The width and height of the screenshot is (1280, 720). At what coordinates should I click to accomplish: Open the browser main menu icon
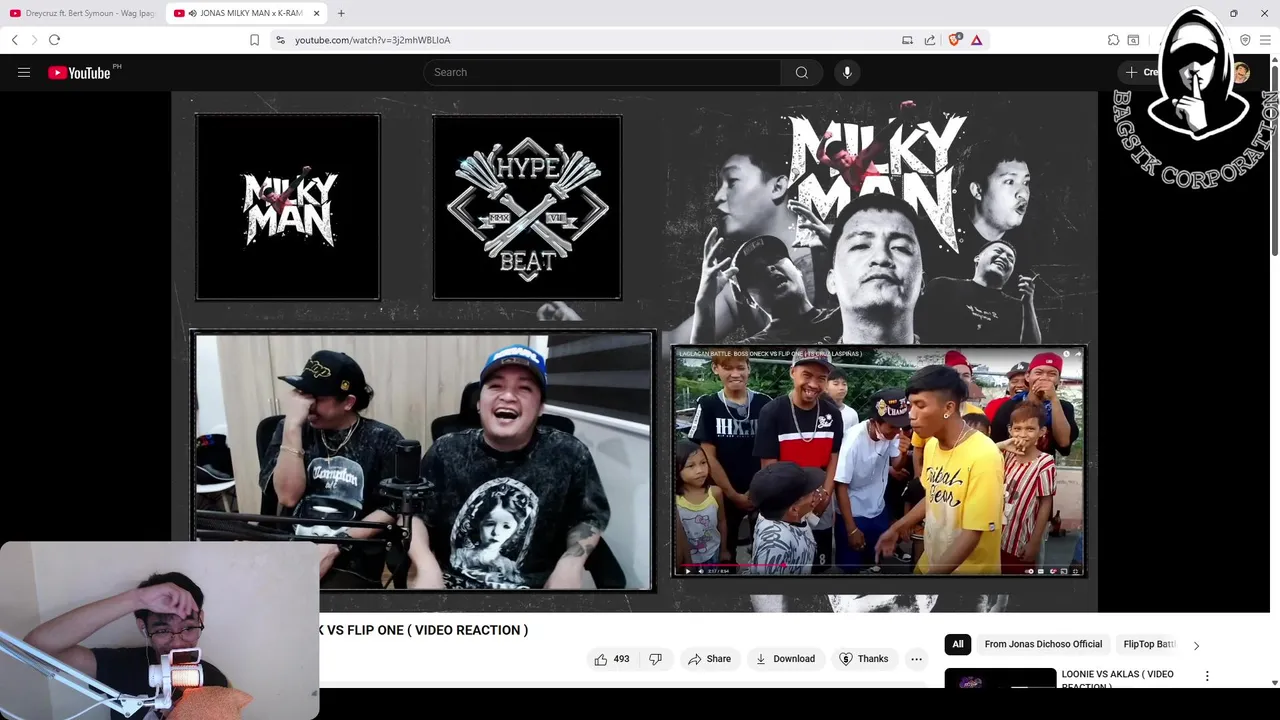(x=1265, y=40)
